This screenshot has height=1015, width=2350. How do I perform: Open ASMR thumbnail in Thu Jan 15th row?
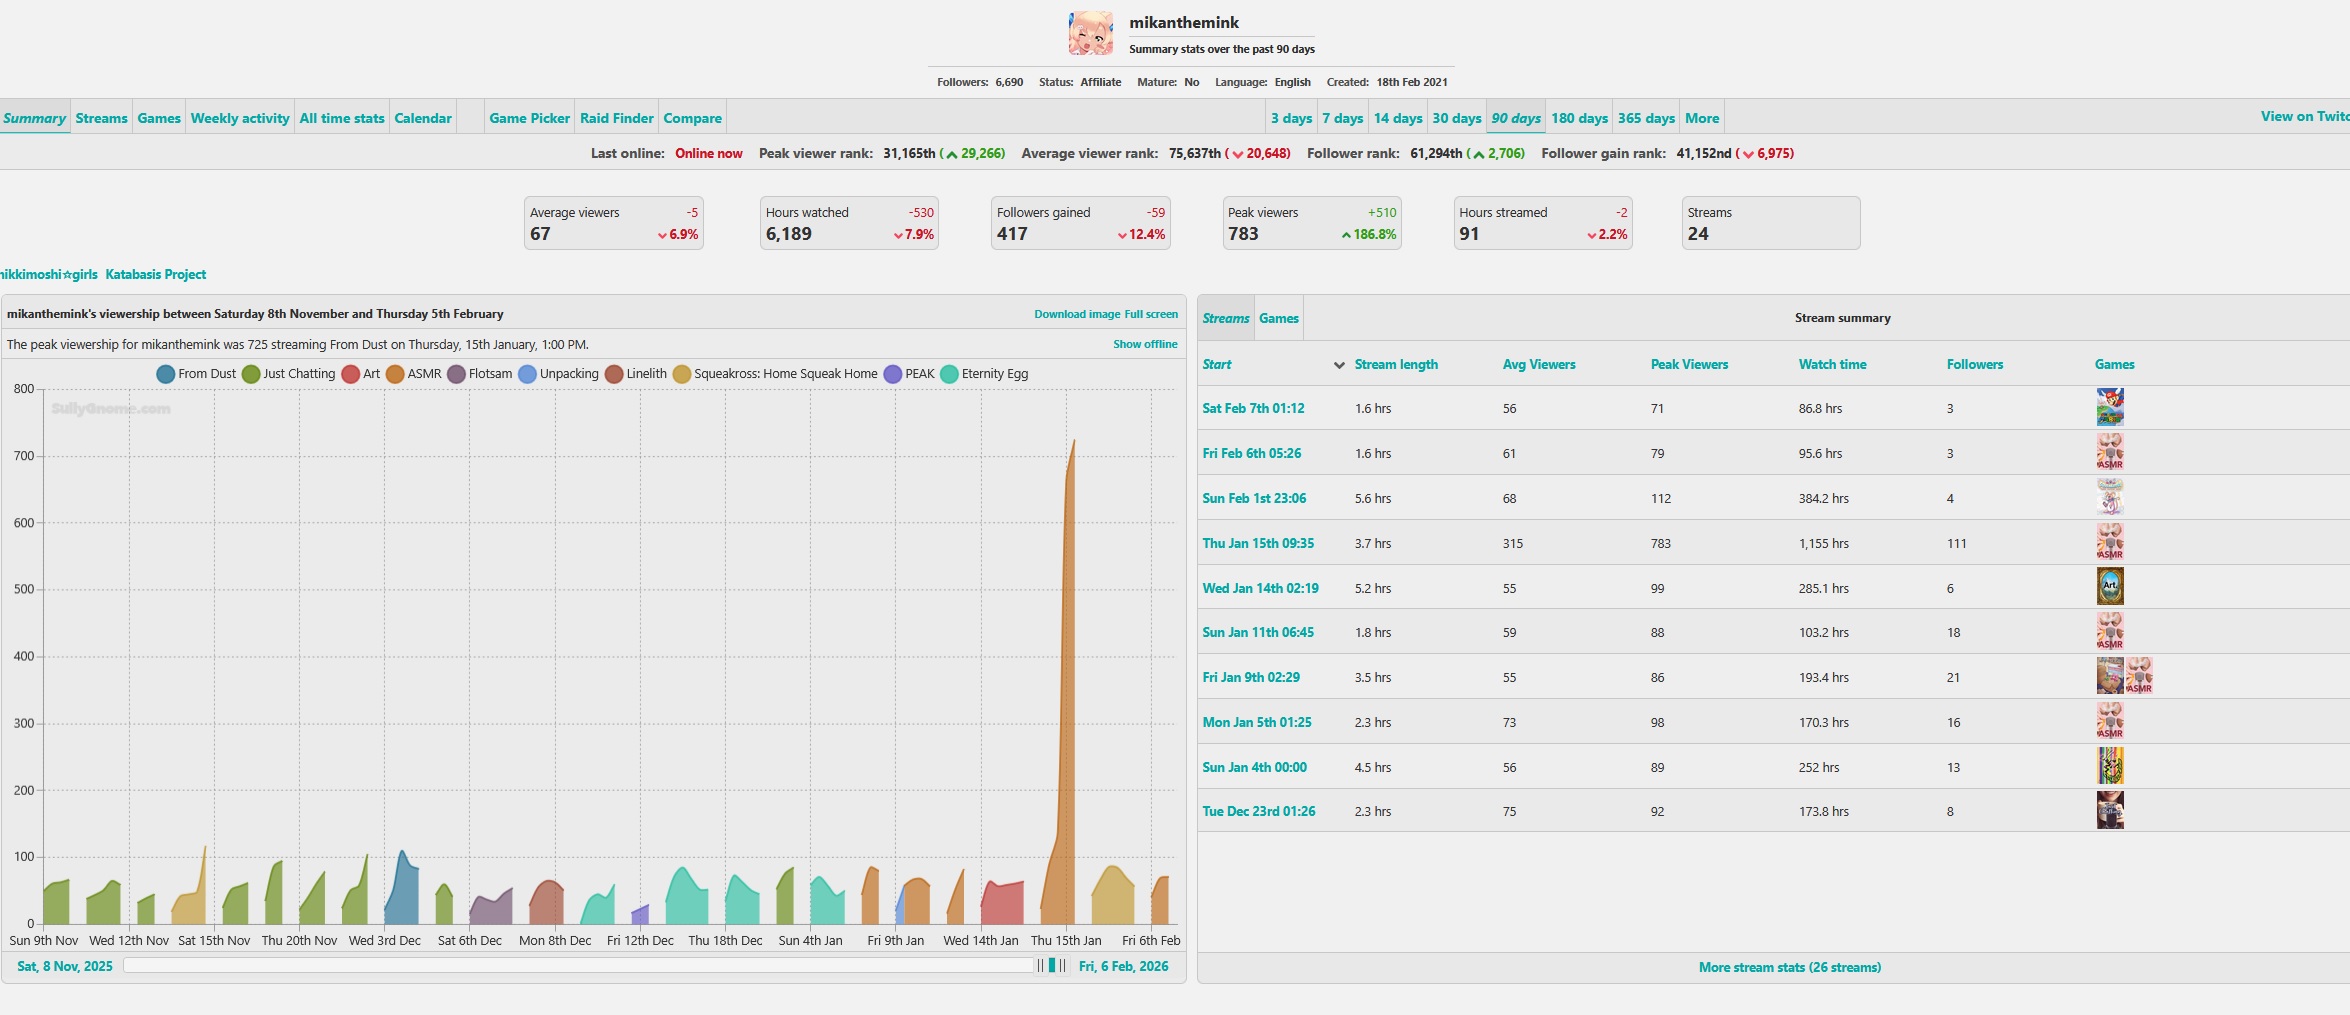(x=2110, y=543)
